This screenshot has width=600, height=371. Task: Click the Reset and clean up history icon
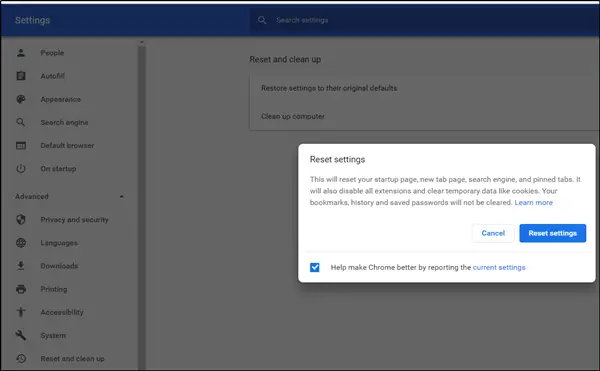(21, 359)
